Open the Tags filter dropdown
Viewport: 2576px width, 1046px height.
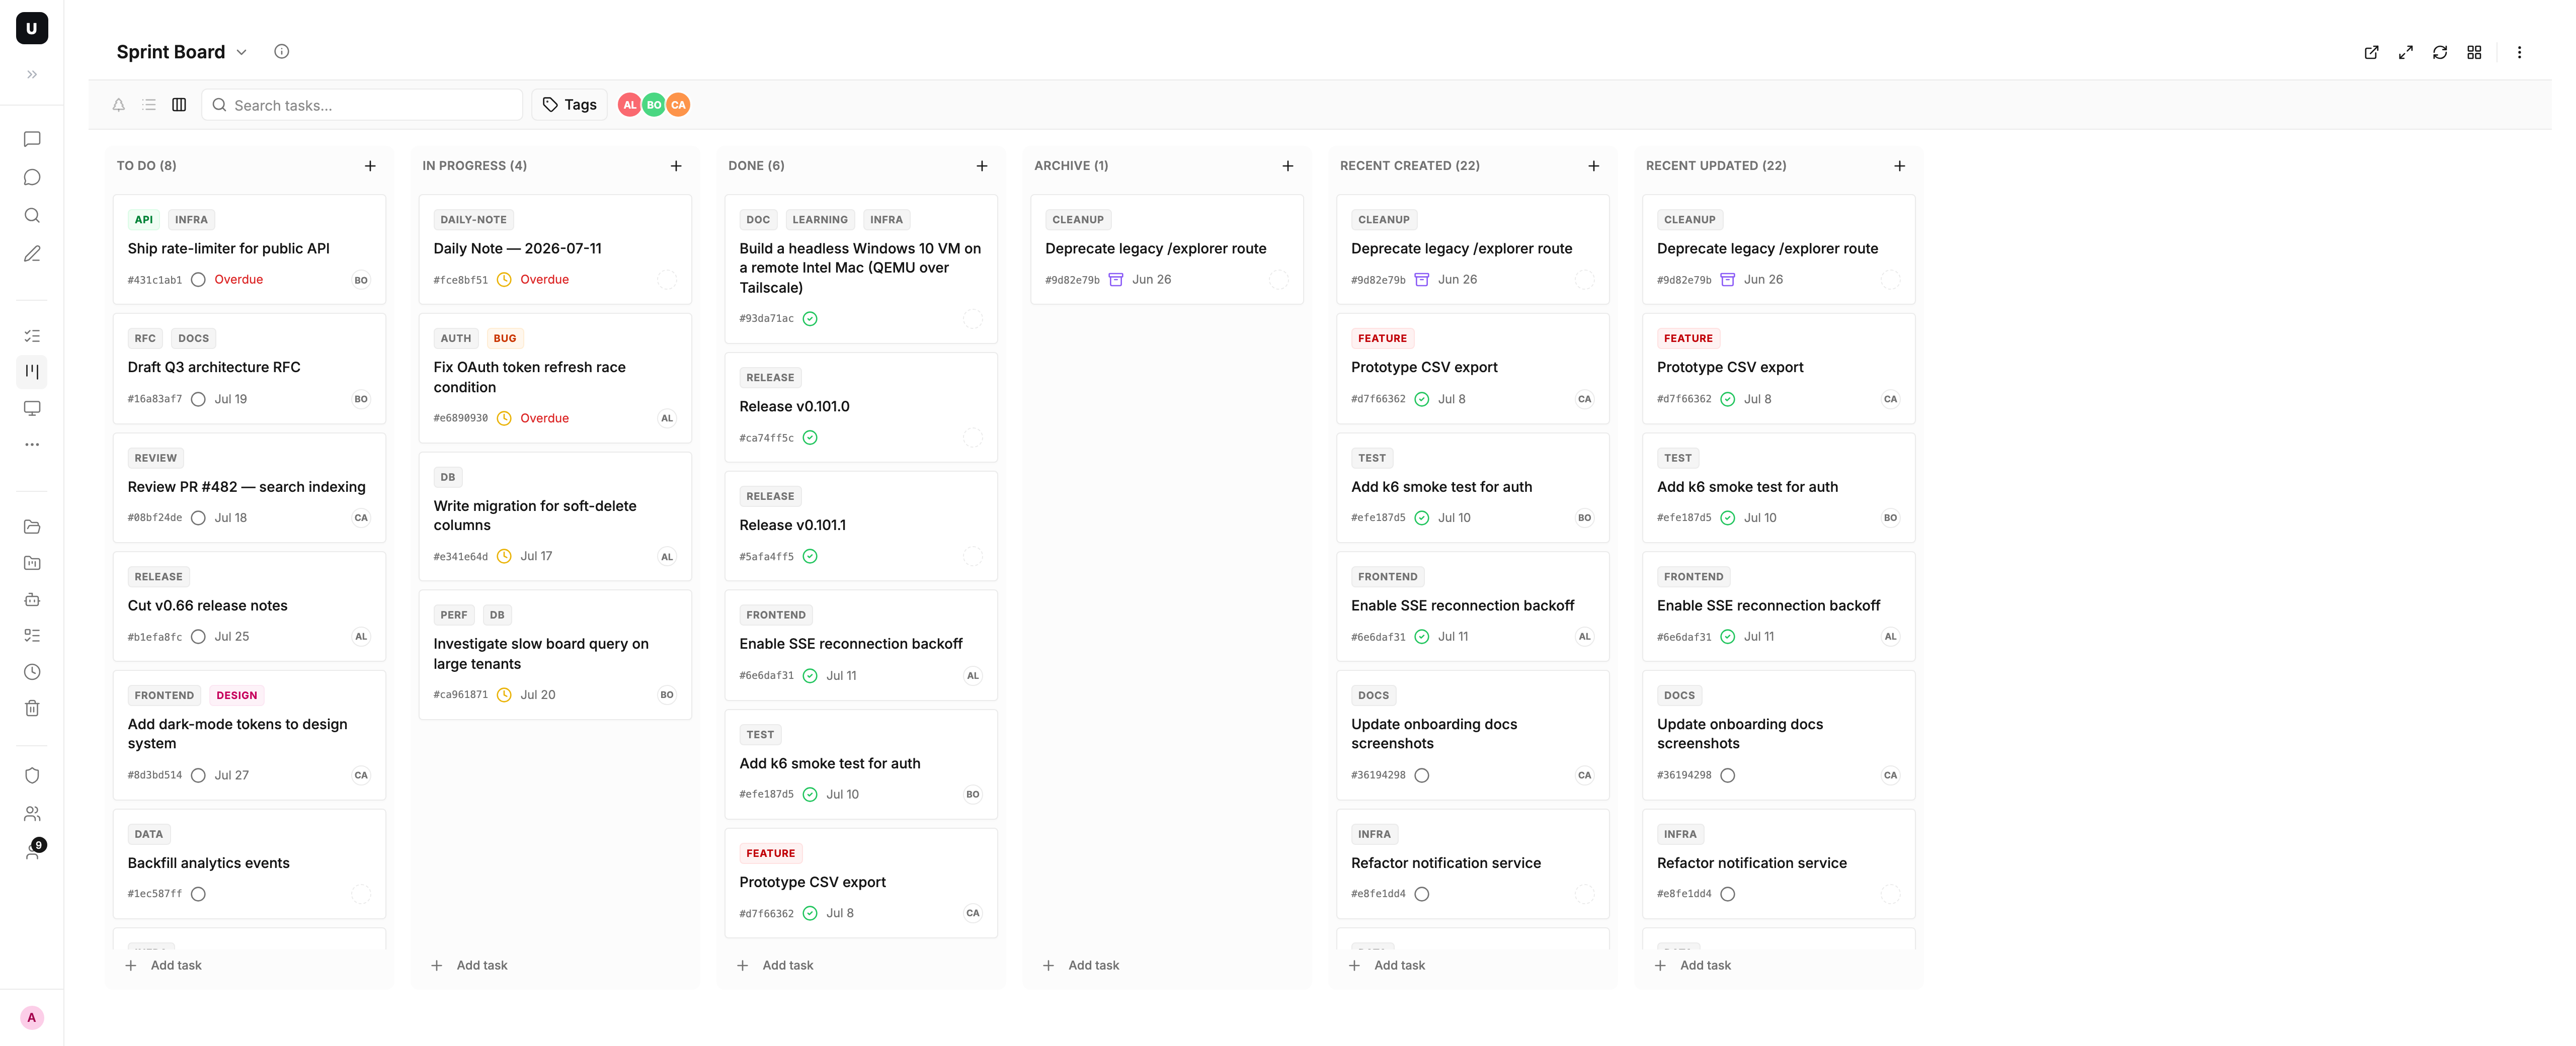[x=569, y=105]
